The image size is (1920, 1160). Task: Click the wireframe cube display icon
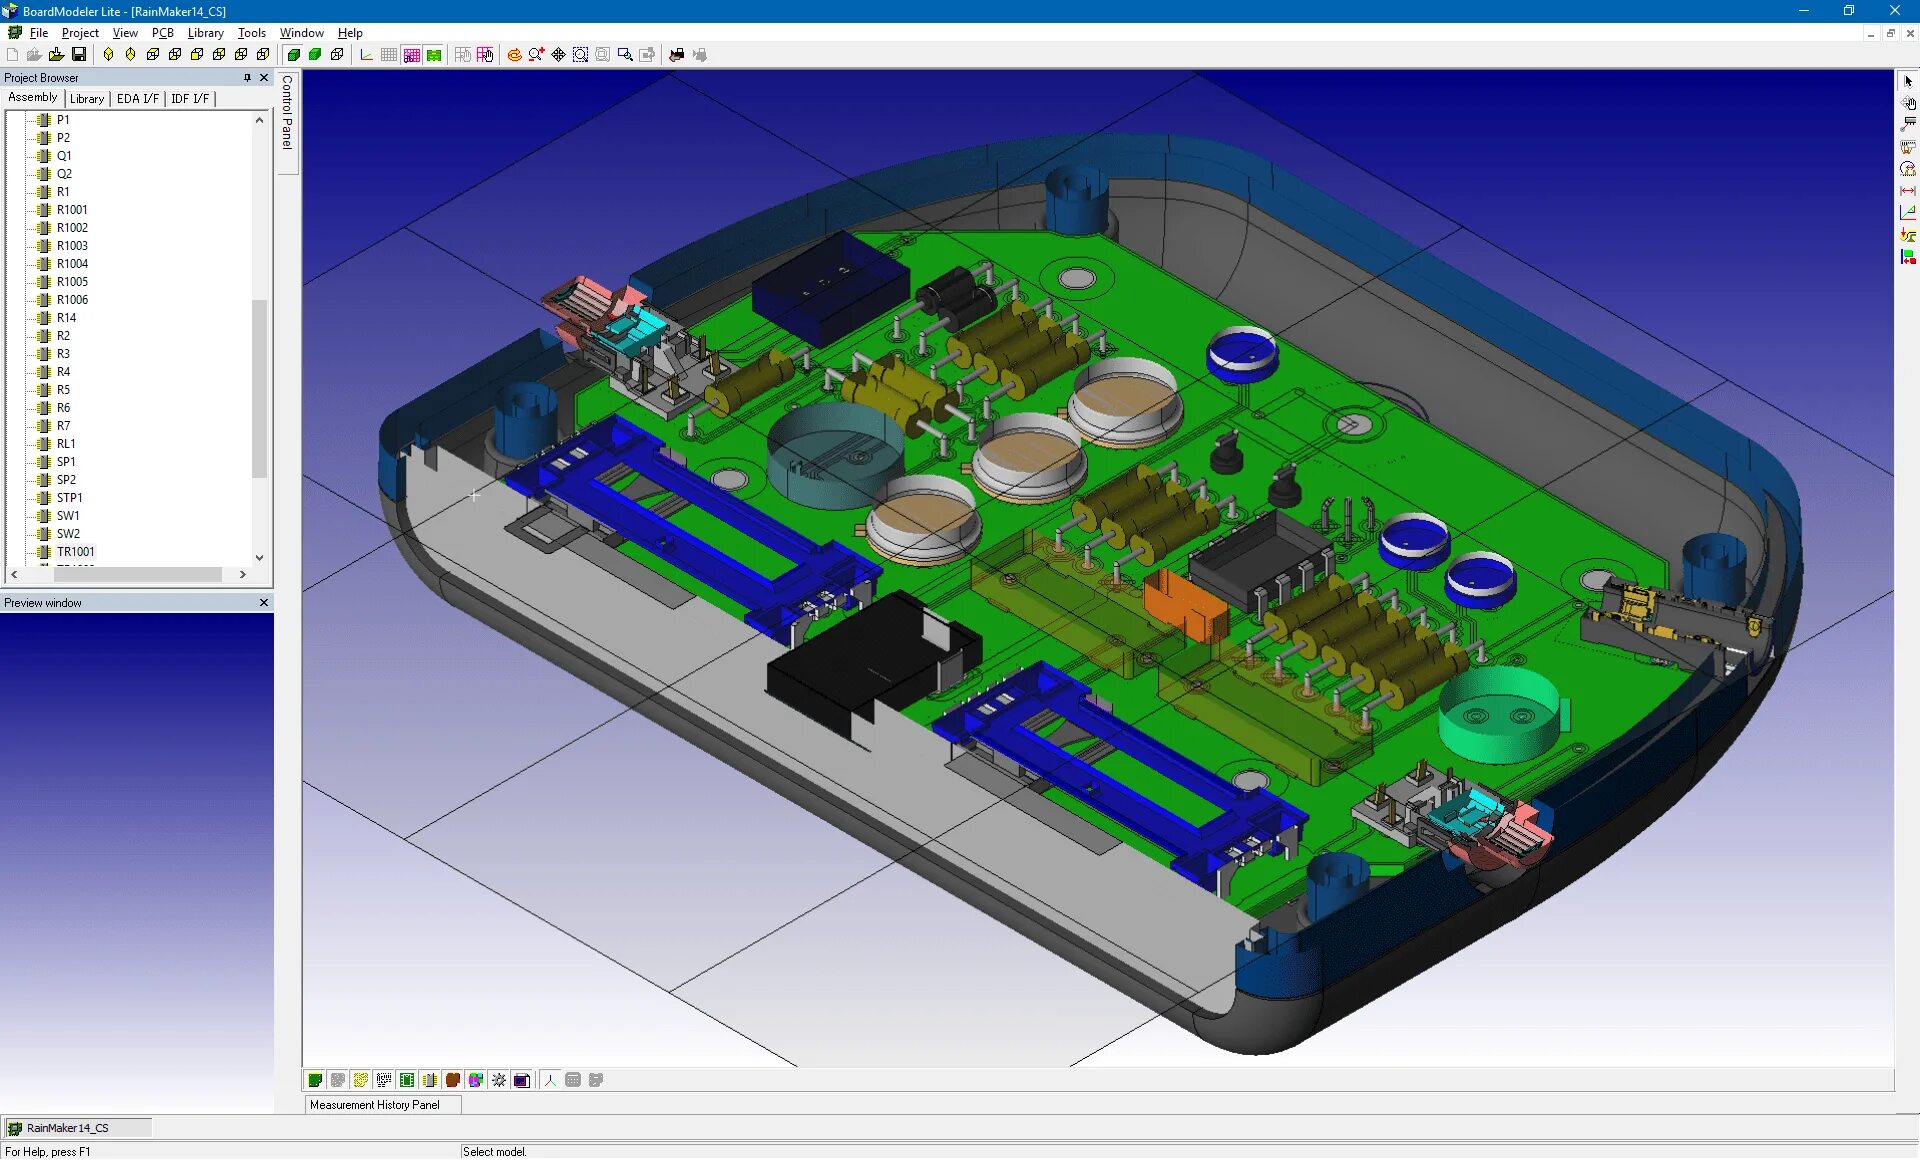click(x=337, y=55)
